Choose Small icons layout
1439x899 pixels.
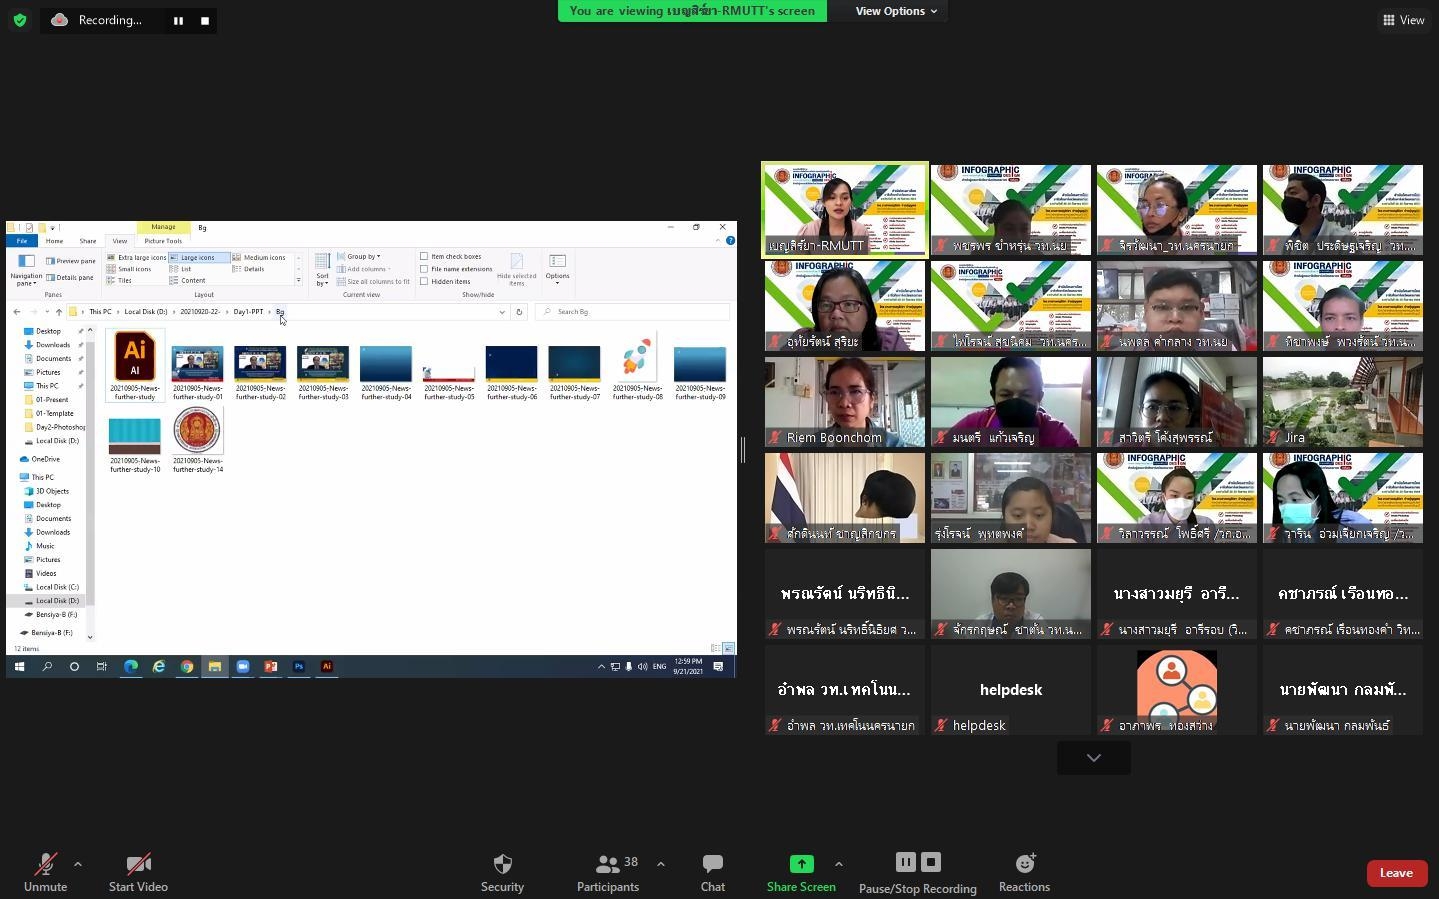pos(130,269)
